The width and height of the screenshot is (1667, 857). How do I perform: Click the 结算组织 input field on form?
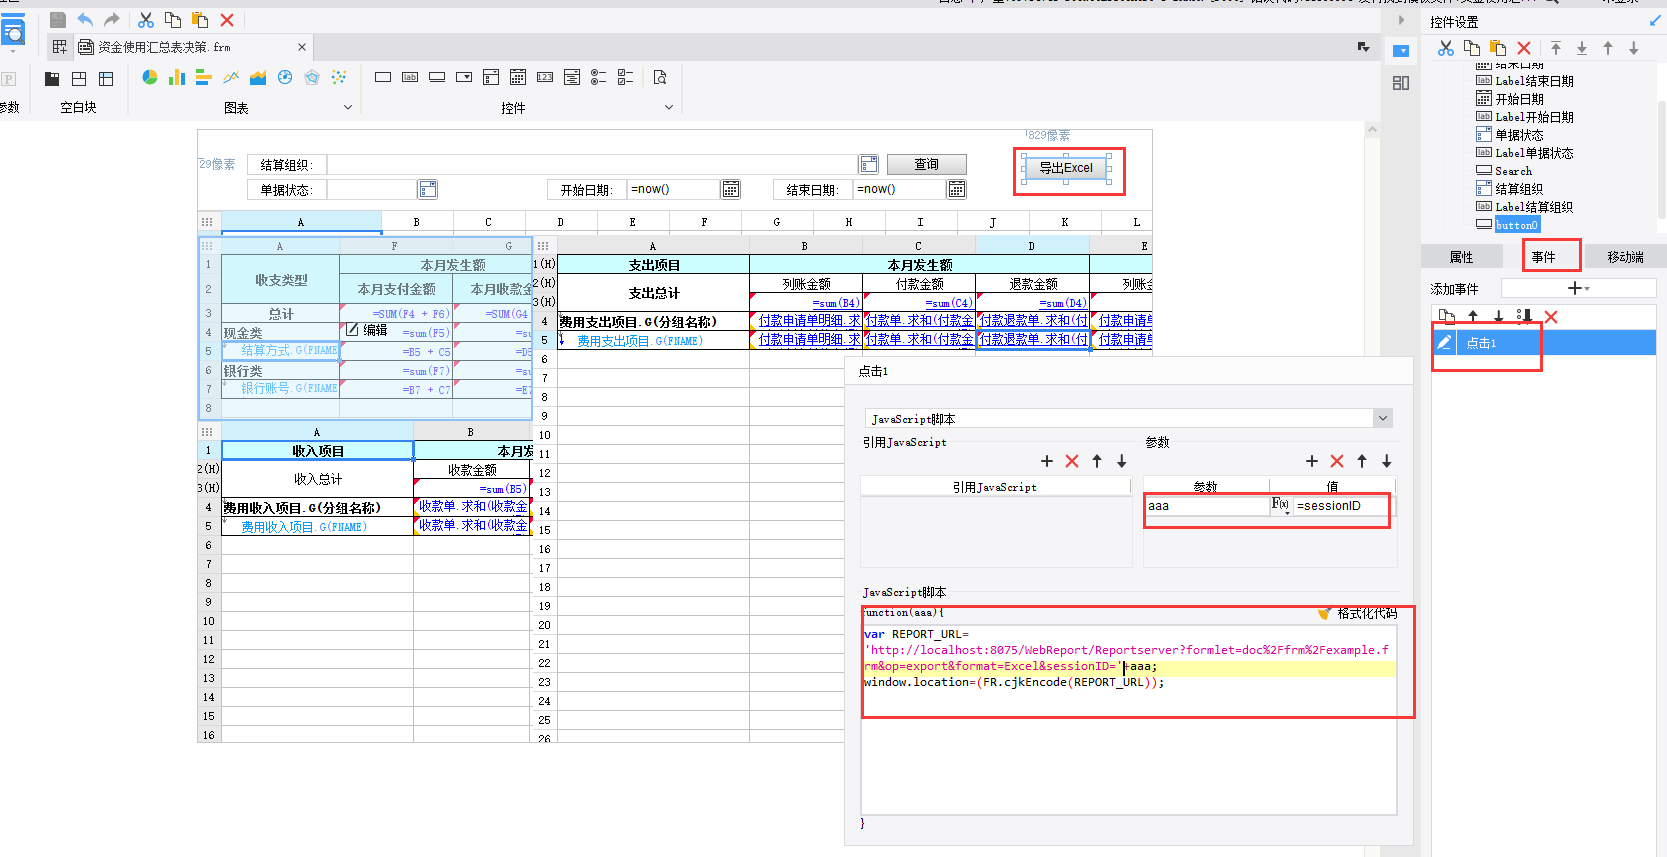(x=592, y=164)
